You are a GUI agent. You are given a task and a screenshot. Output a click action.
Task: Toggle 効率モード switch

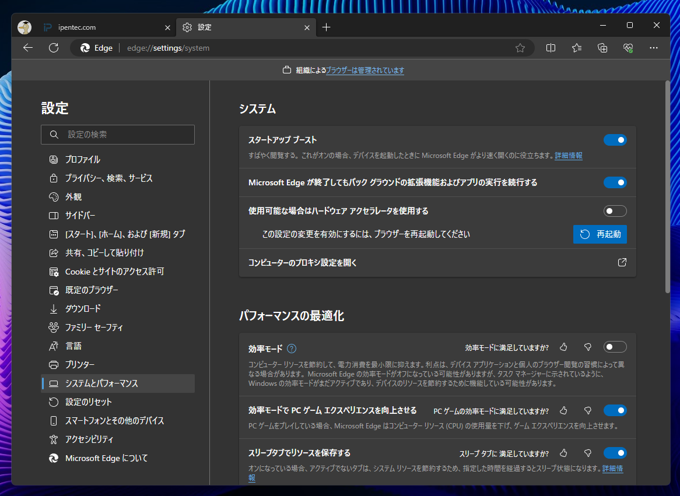615,347
